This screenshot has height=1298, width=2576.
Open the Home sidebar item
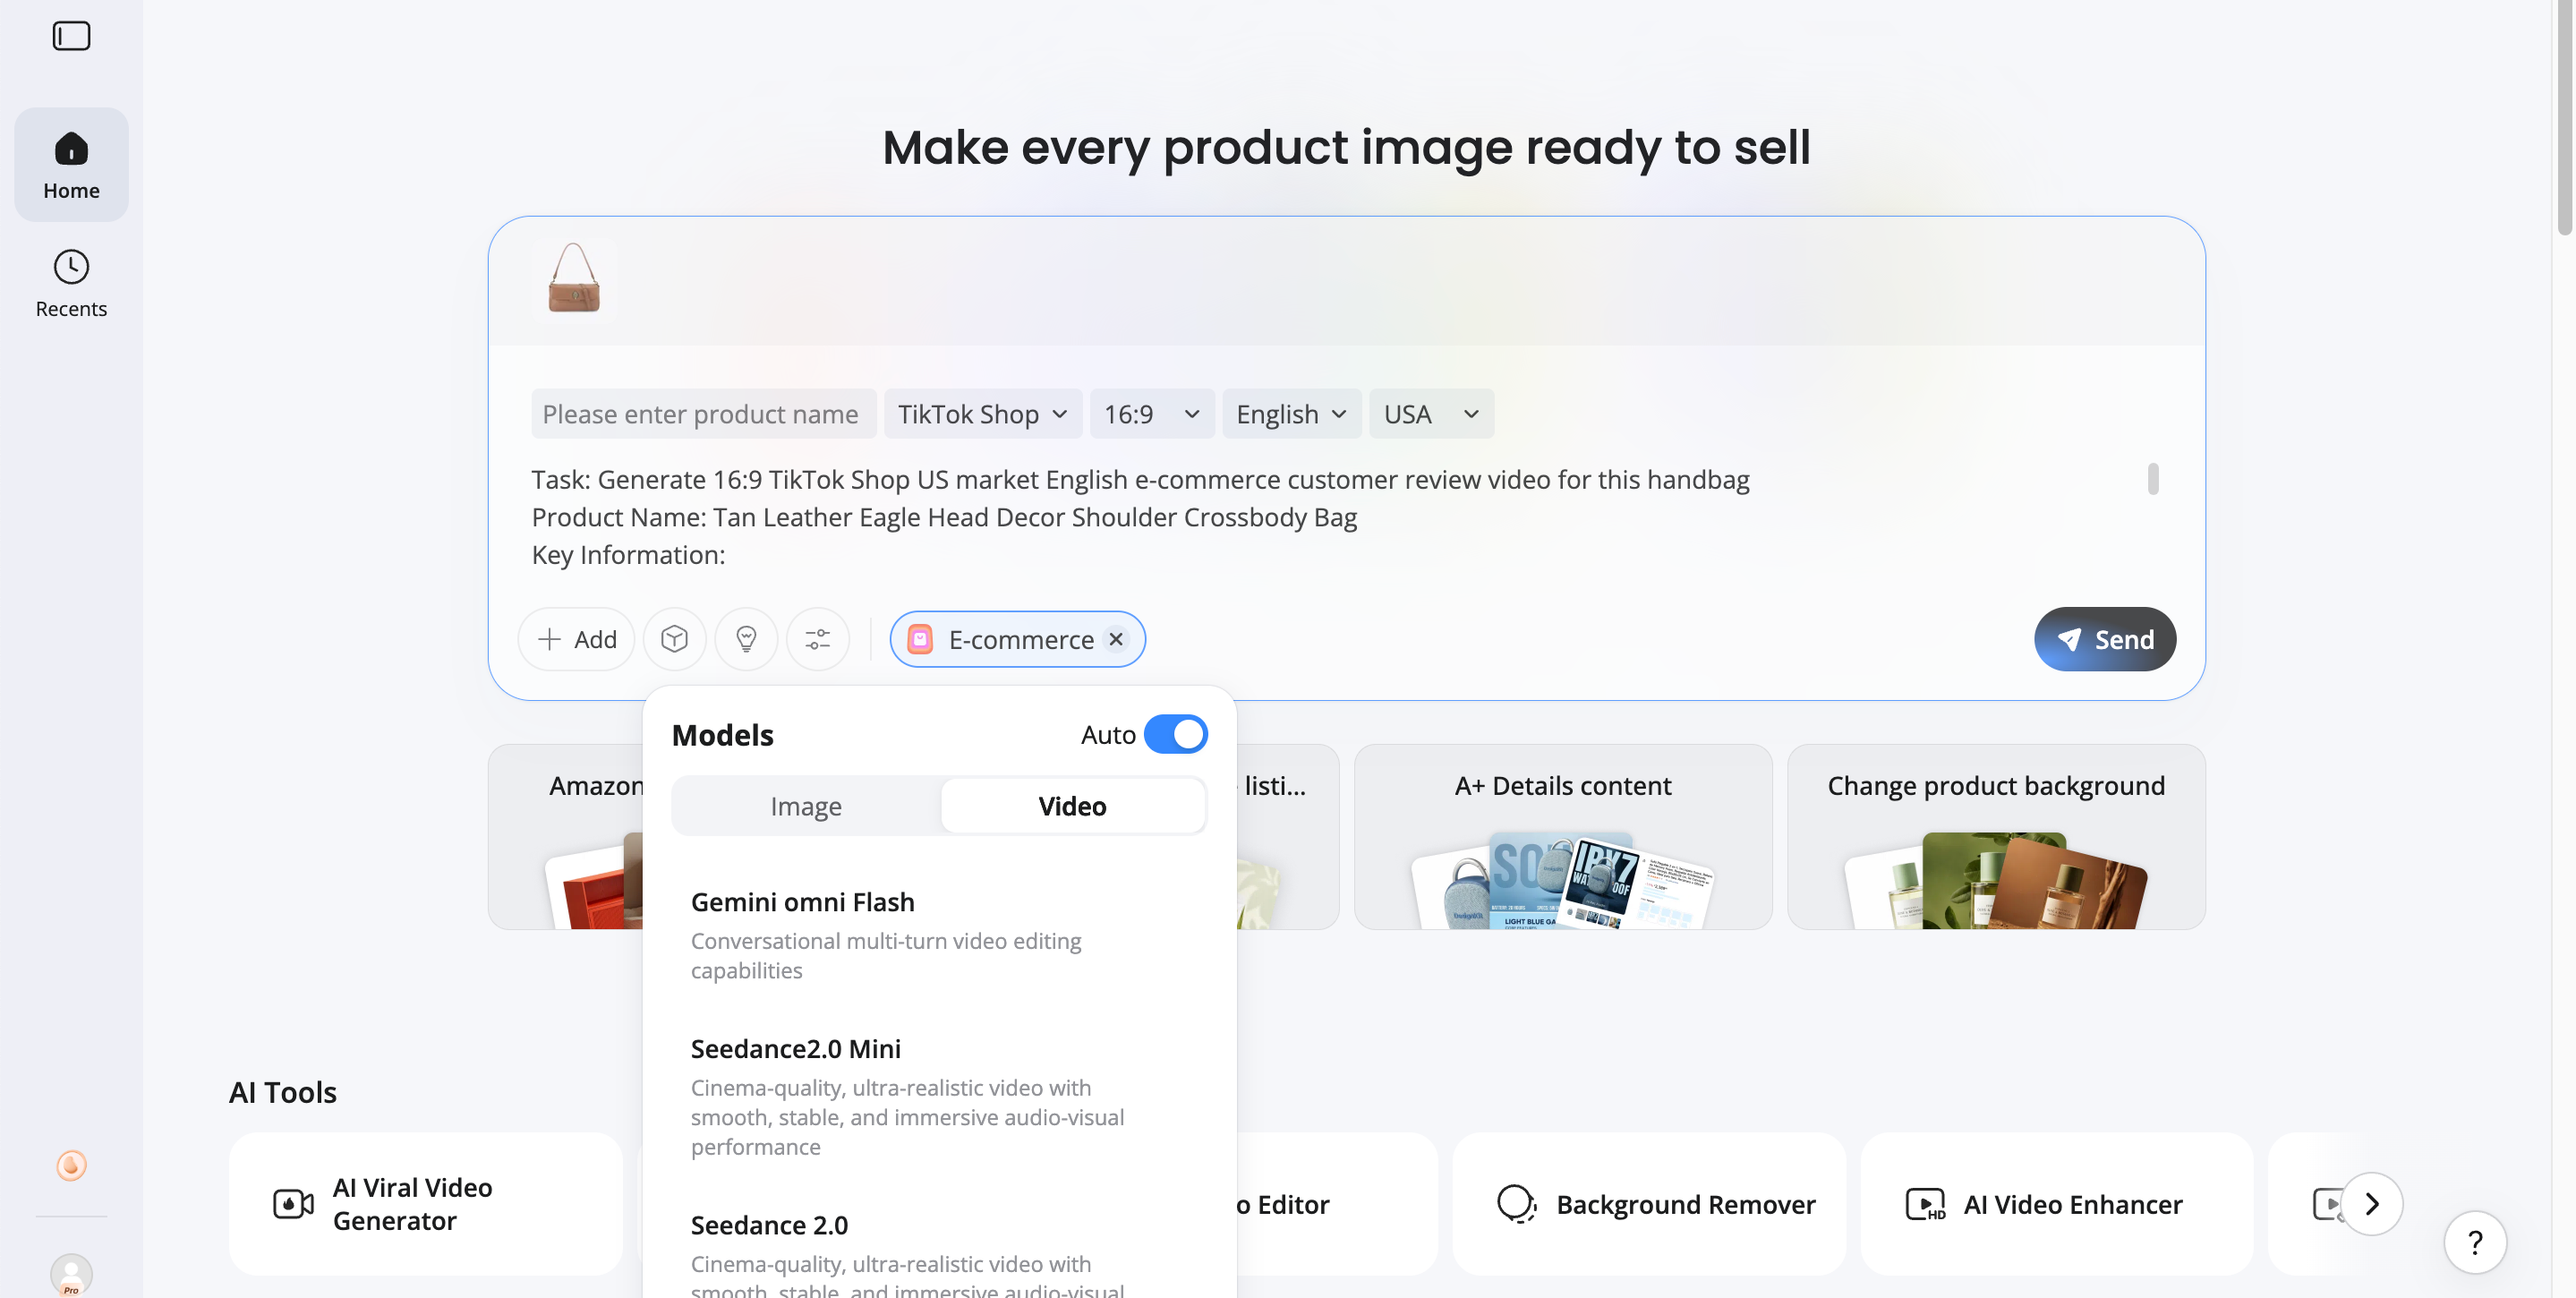(x=71, y=165)
